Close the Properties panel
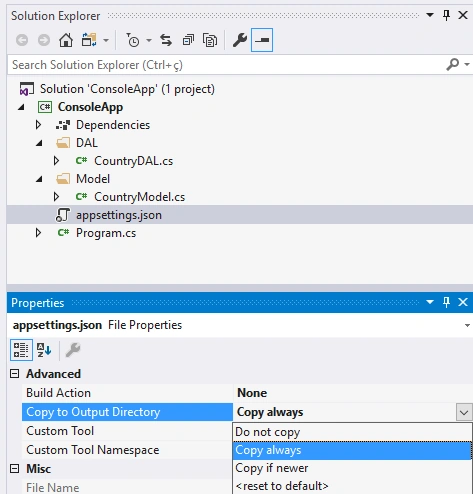This screenshot has width=473, height=494. (x=463, y=302)
